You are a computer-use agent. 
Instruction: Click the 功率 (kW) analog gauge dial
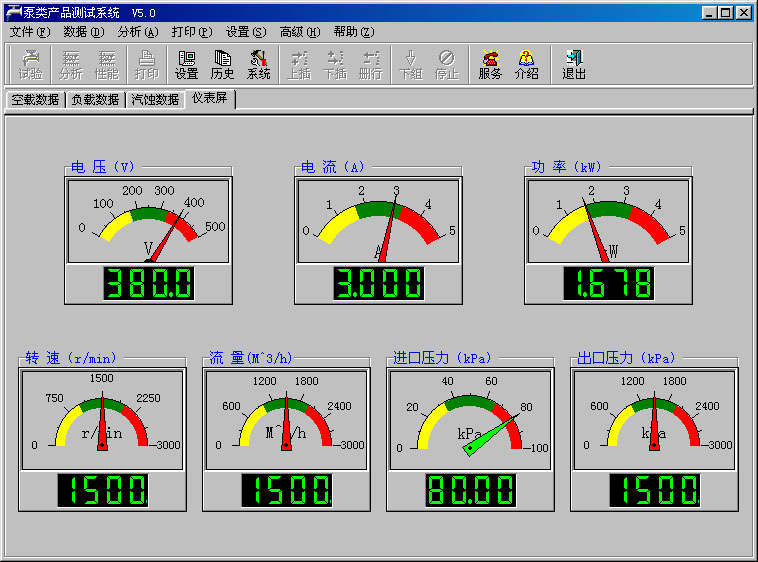point(609,221)
